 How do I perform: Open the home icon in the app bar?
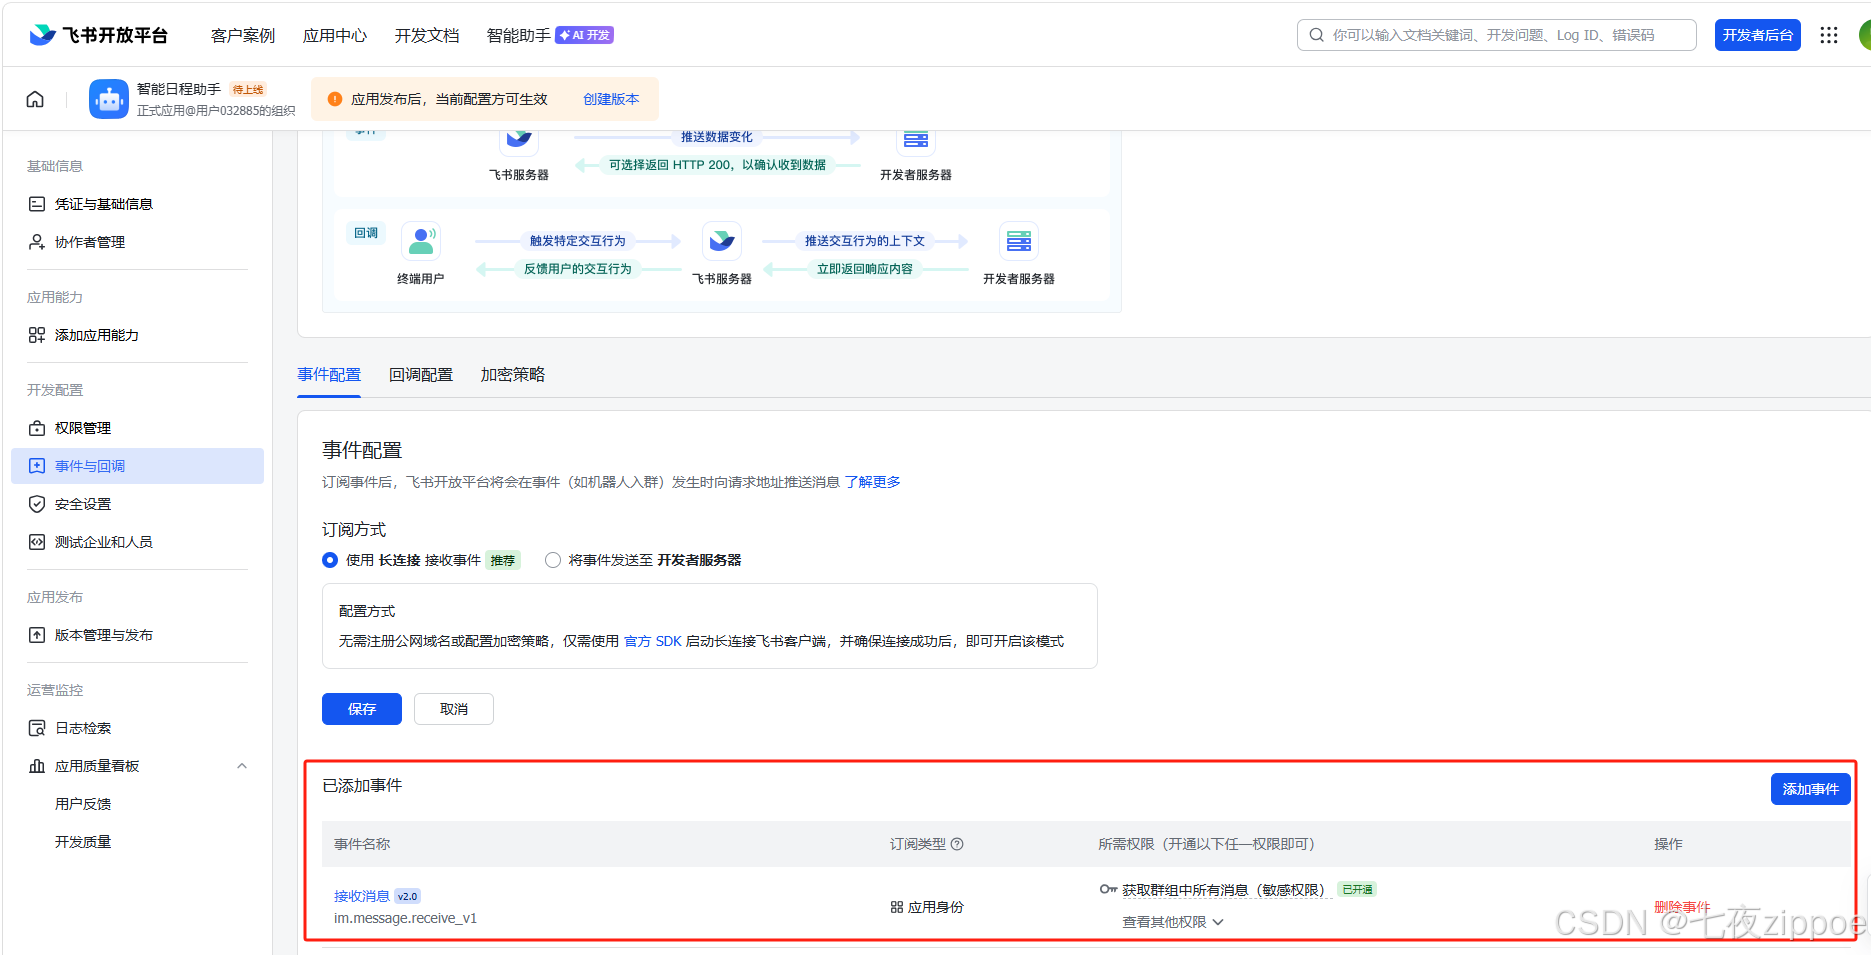pos(35,99)
